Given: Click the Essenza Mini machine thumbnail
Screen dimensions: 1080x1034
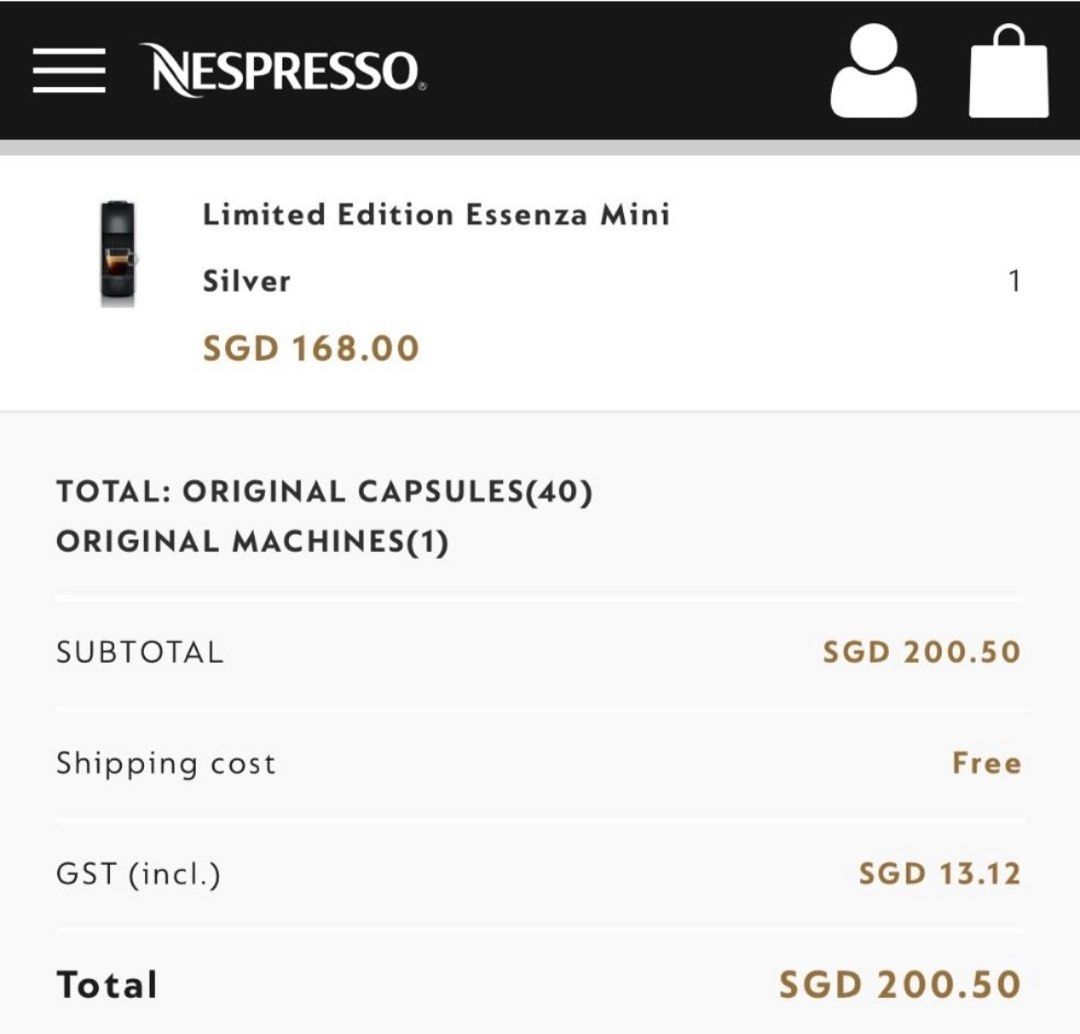Looking at the screenshot, I should coord(116,253).
